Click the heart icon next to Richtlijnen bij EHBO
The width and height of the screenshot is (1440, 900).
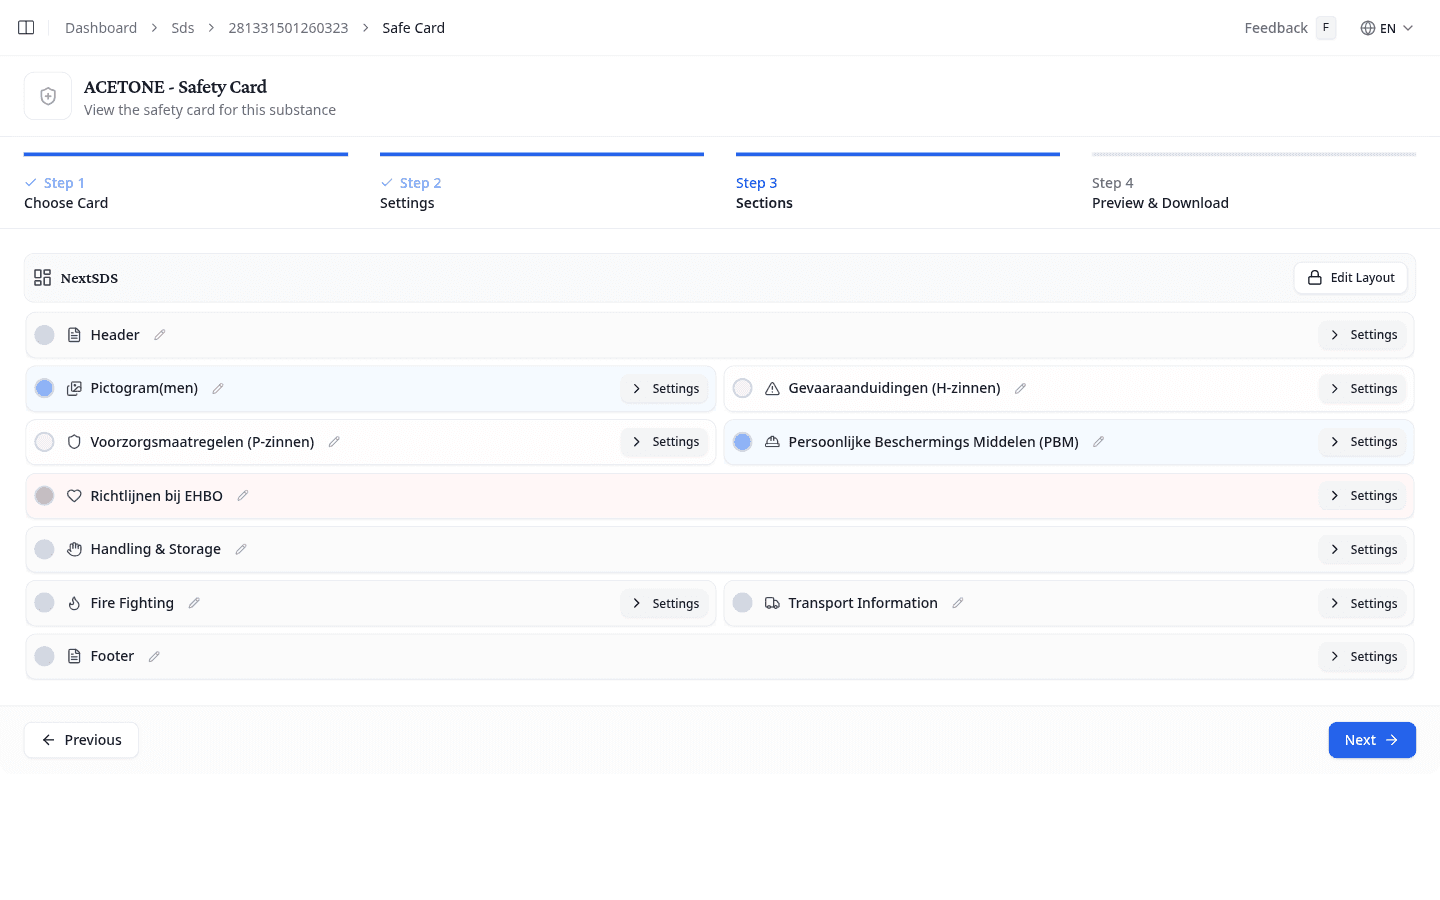(x=74, y=495)
